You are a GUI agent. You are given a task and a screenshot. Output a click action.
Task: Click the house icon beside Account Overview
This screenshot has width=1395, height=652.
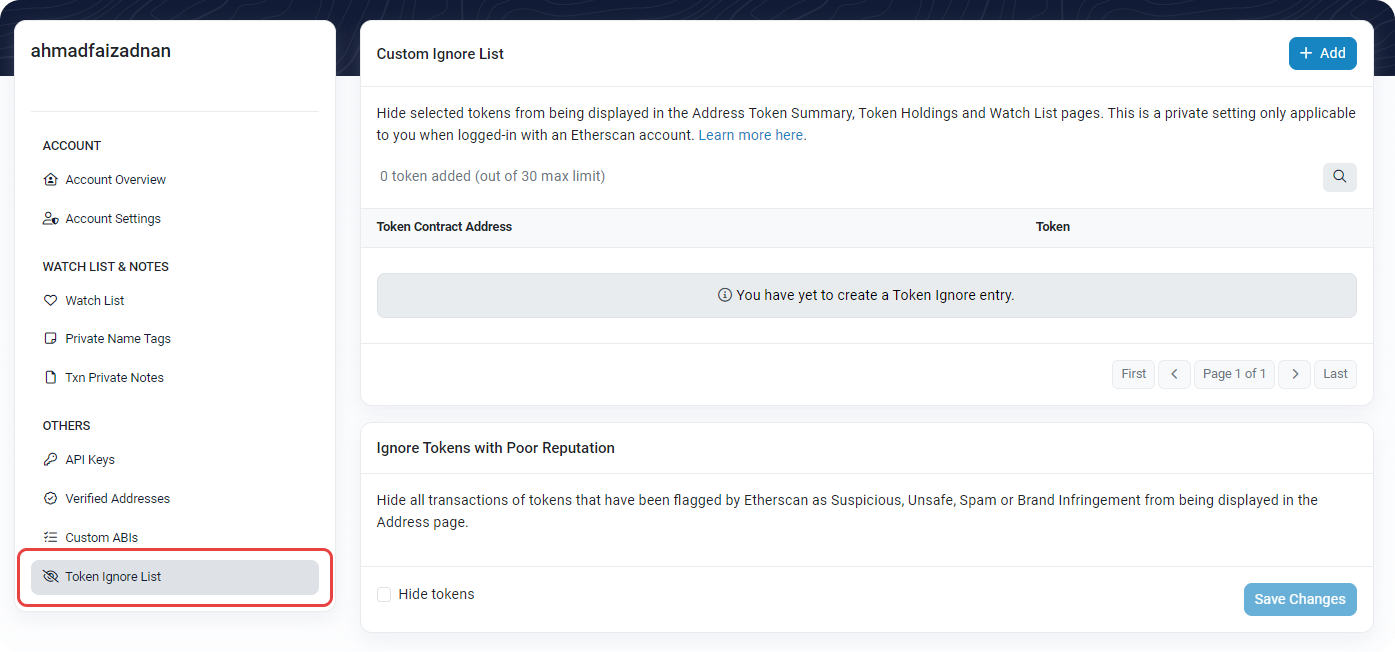point(51,180)
